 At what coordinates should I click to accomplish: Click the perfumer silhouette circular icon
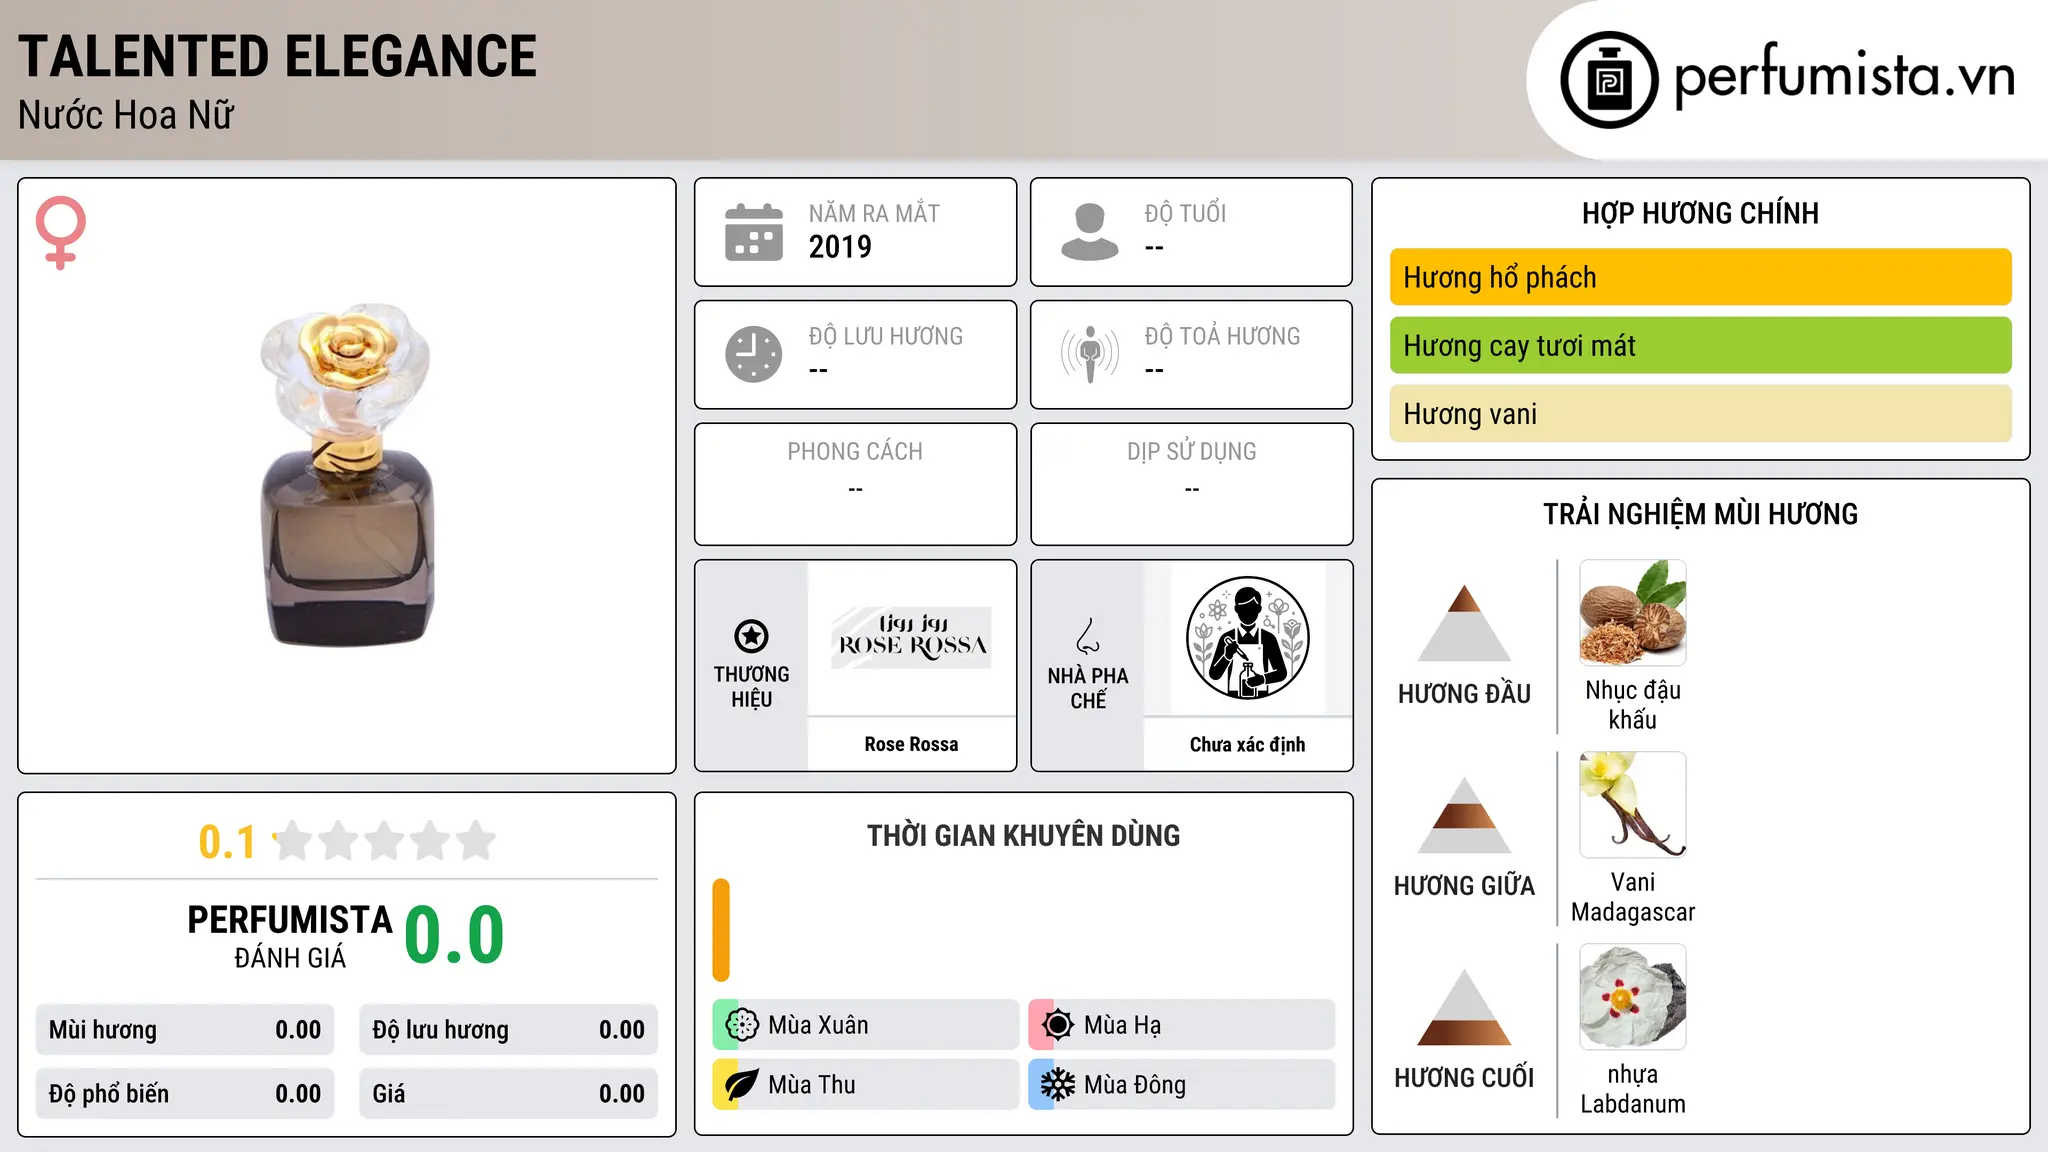coord(1247,638)
